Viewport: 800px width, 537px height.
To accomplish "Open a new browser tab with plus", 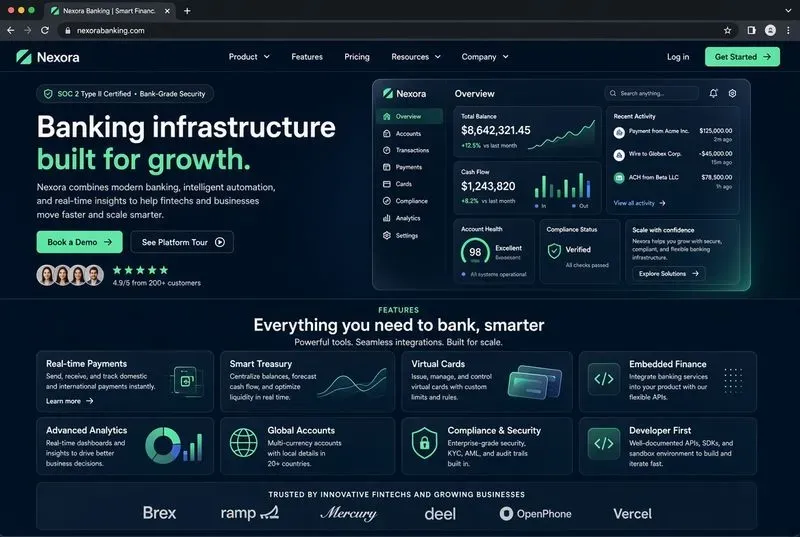I will [x=187, y=11].
